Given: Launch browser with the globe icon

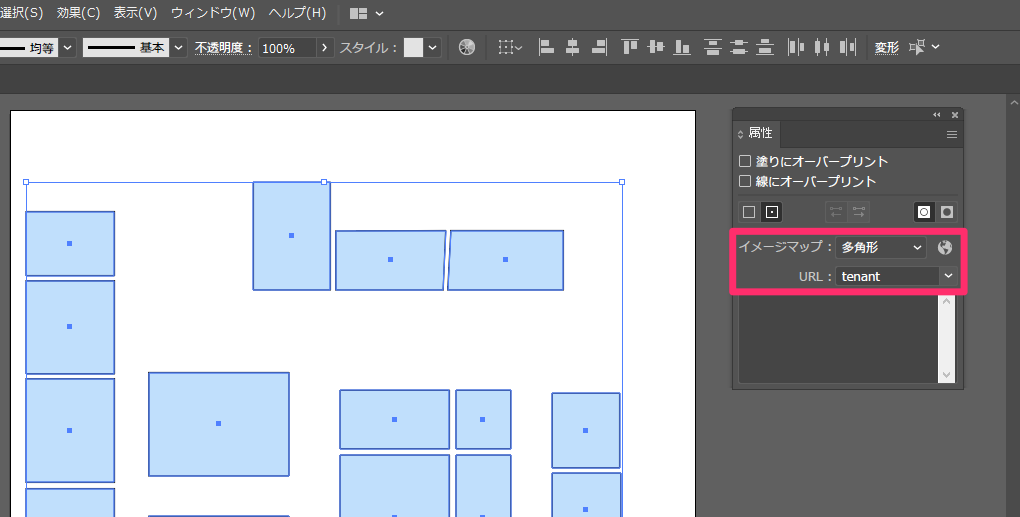Looking at the screenshot, I should point(945,247).
